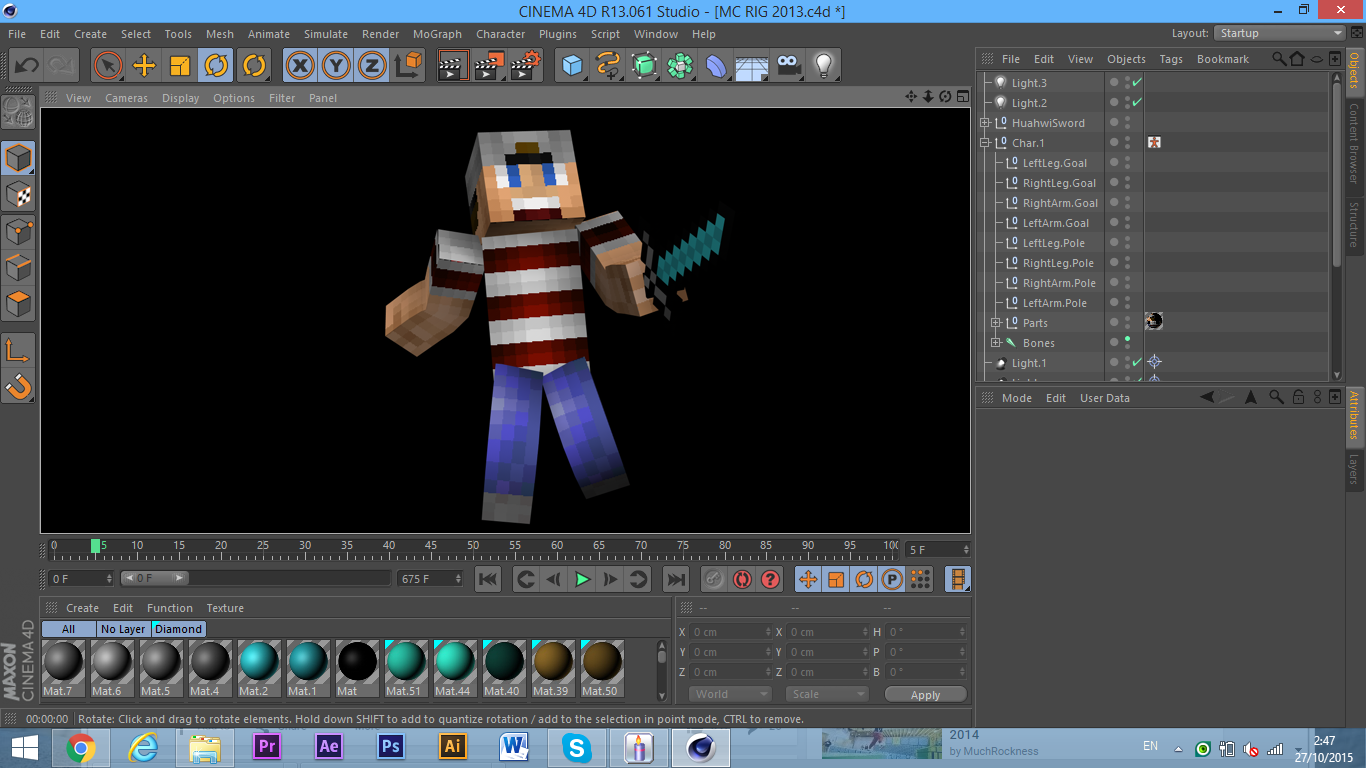Screen dimensions: 1366x768
Task: Collapse the Char.1 hierarchy
Action: click(x=985, y=143)
